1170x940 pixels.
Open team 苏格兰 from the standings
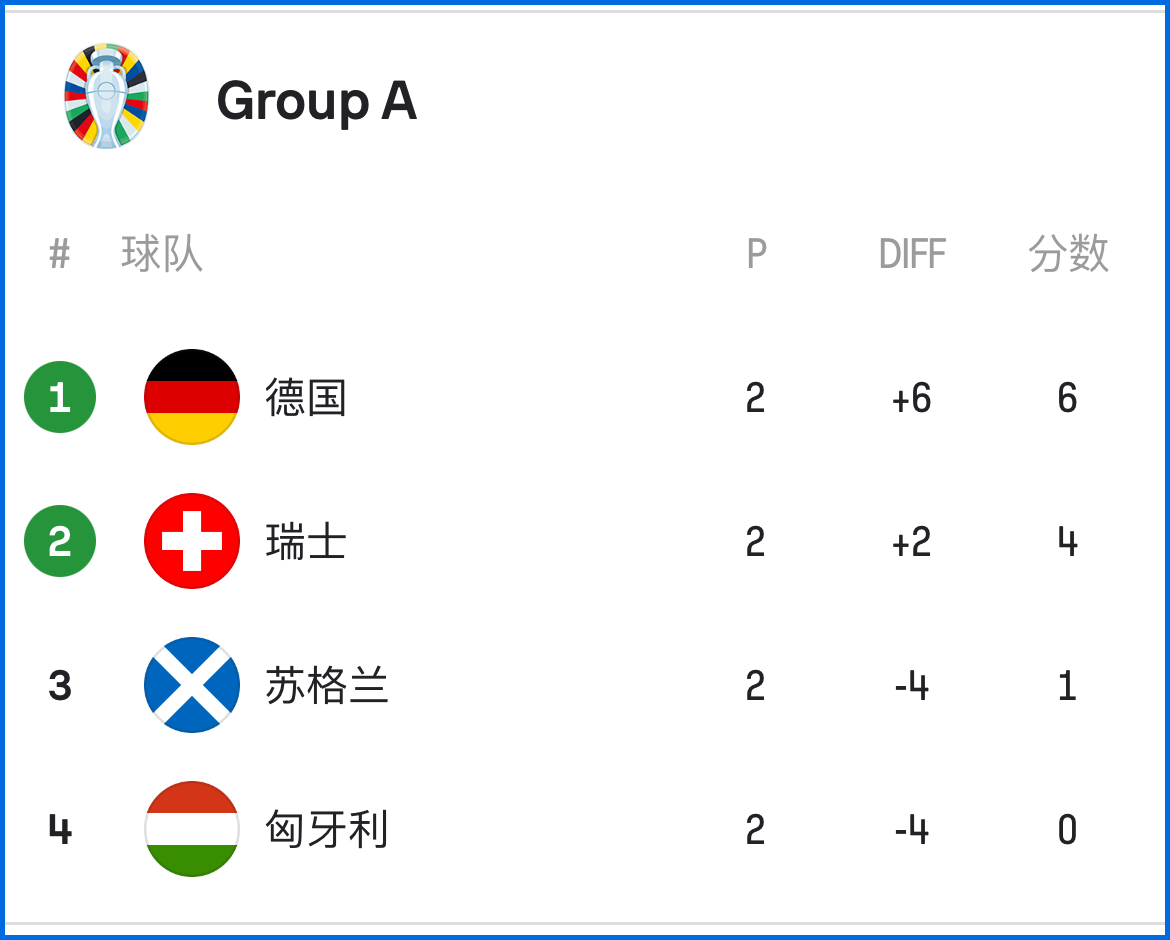[327, 686]
